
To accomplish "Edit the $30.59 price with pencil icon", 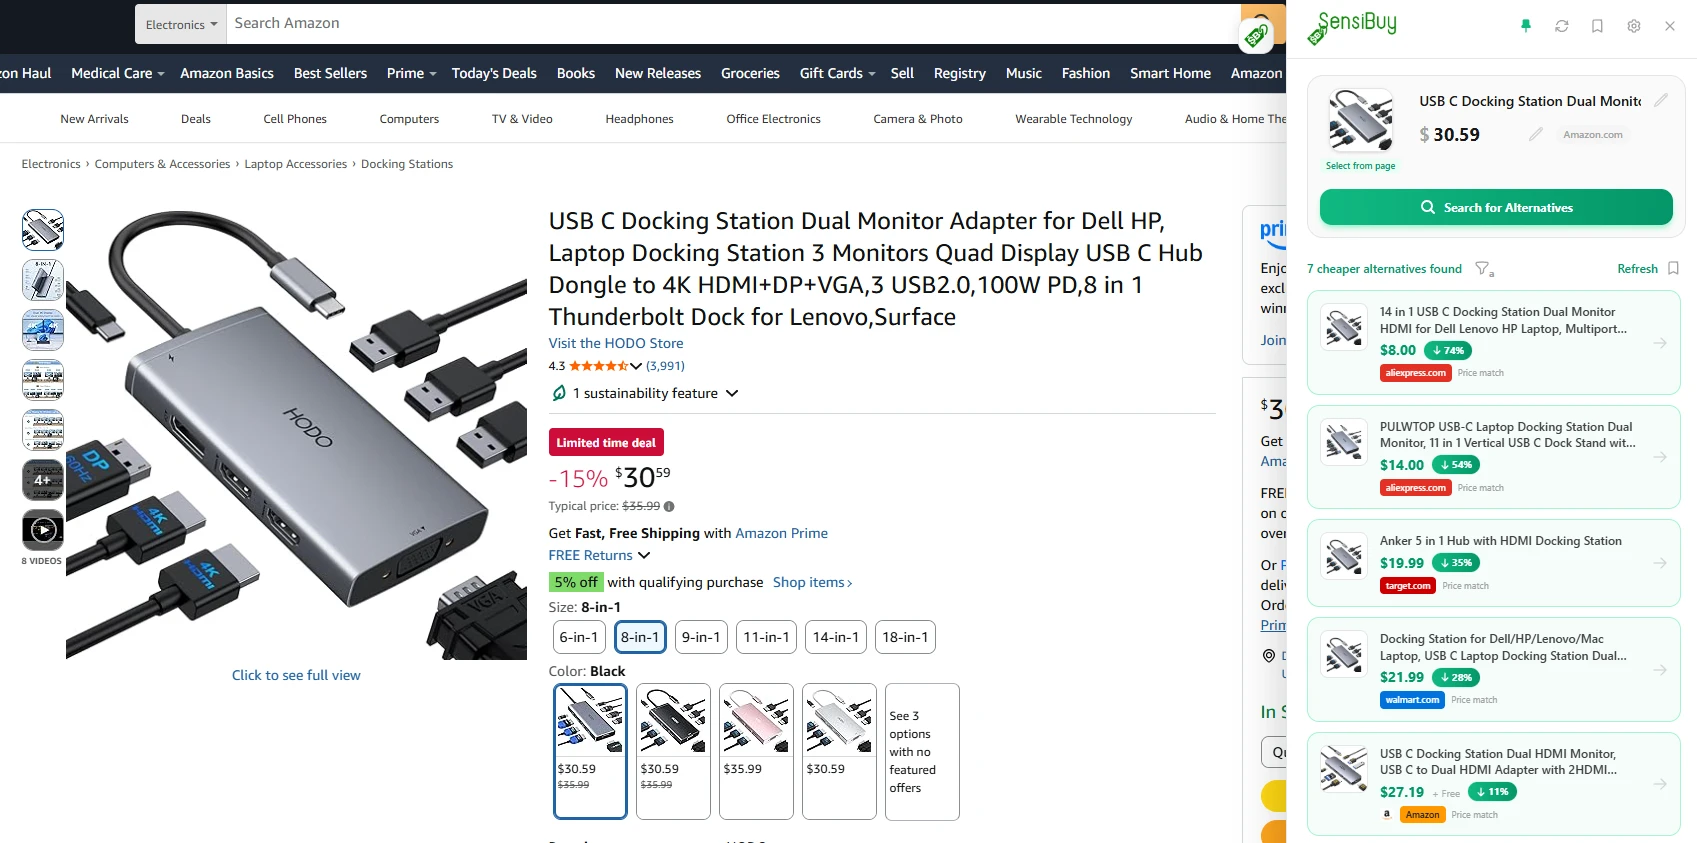I will pos(1536,134).
